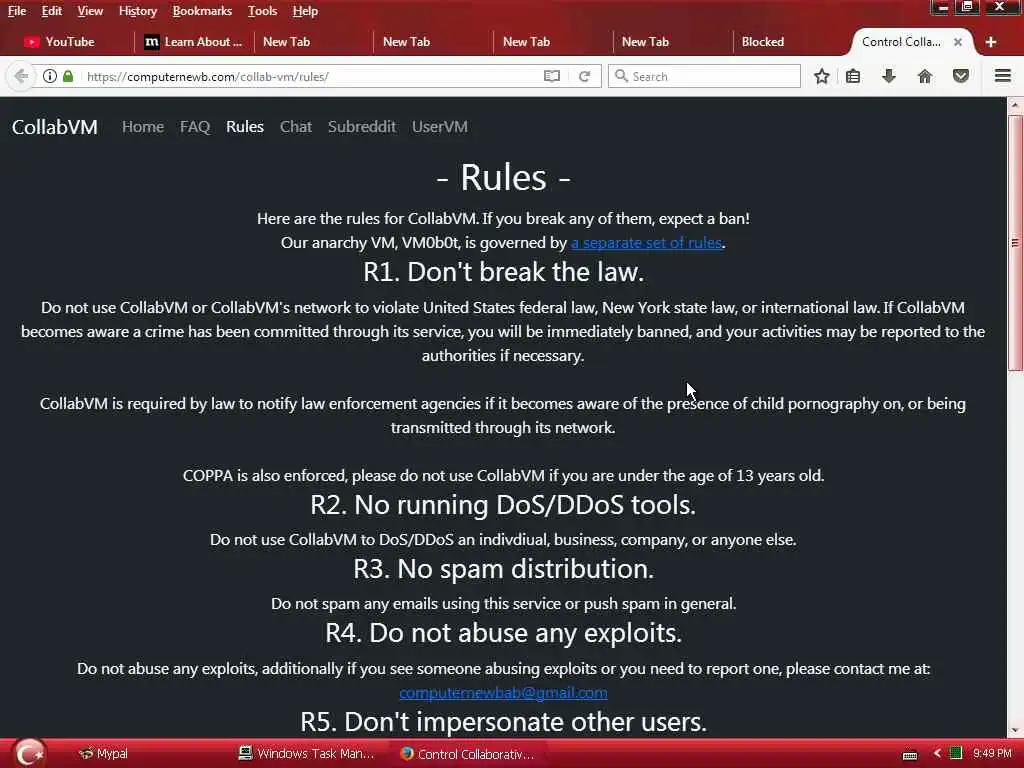Click 'R2. No running DoS/DDoS tools.' heading
This screenshot has height=768, width=1024.
click(x=503, y=505)
